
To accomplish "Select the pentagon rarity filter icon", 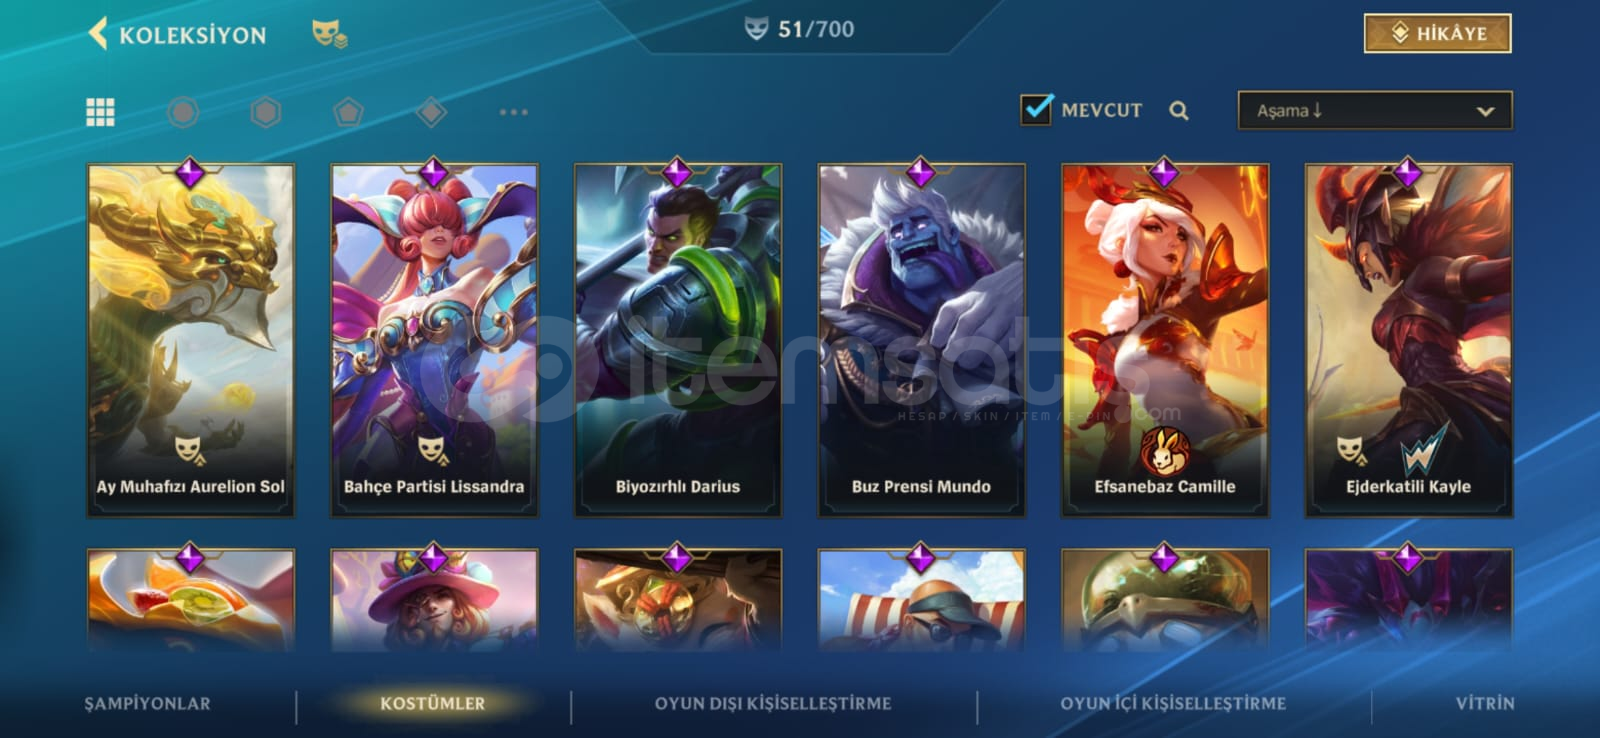I will [x=348, y=112].
